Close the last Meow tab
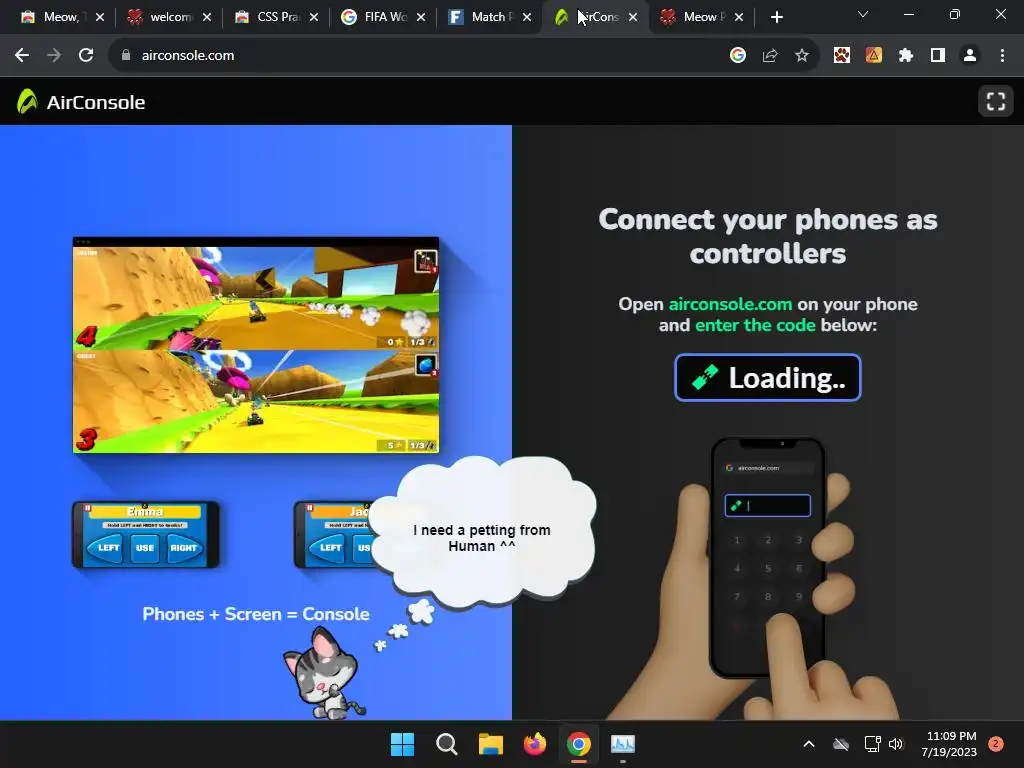 click(x=739, y=18)
